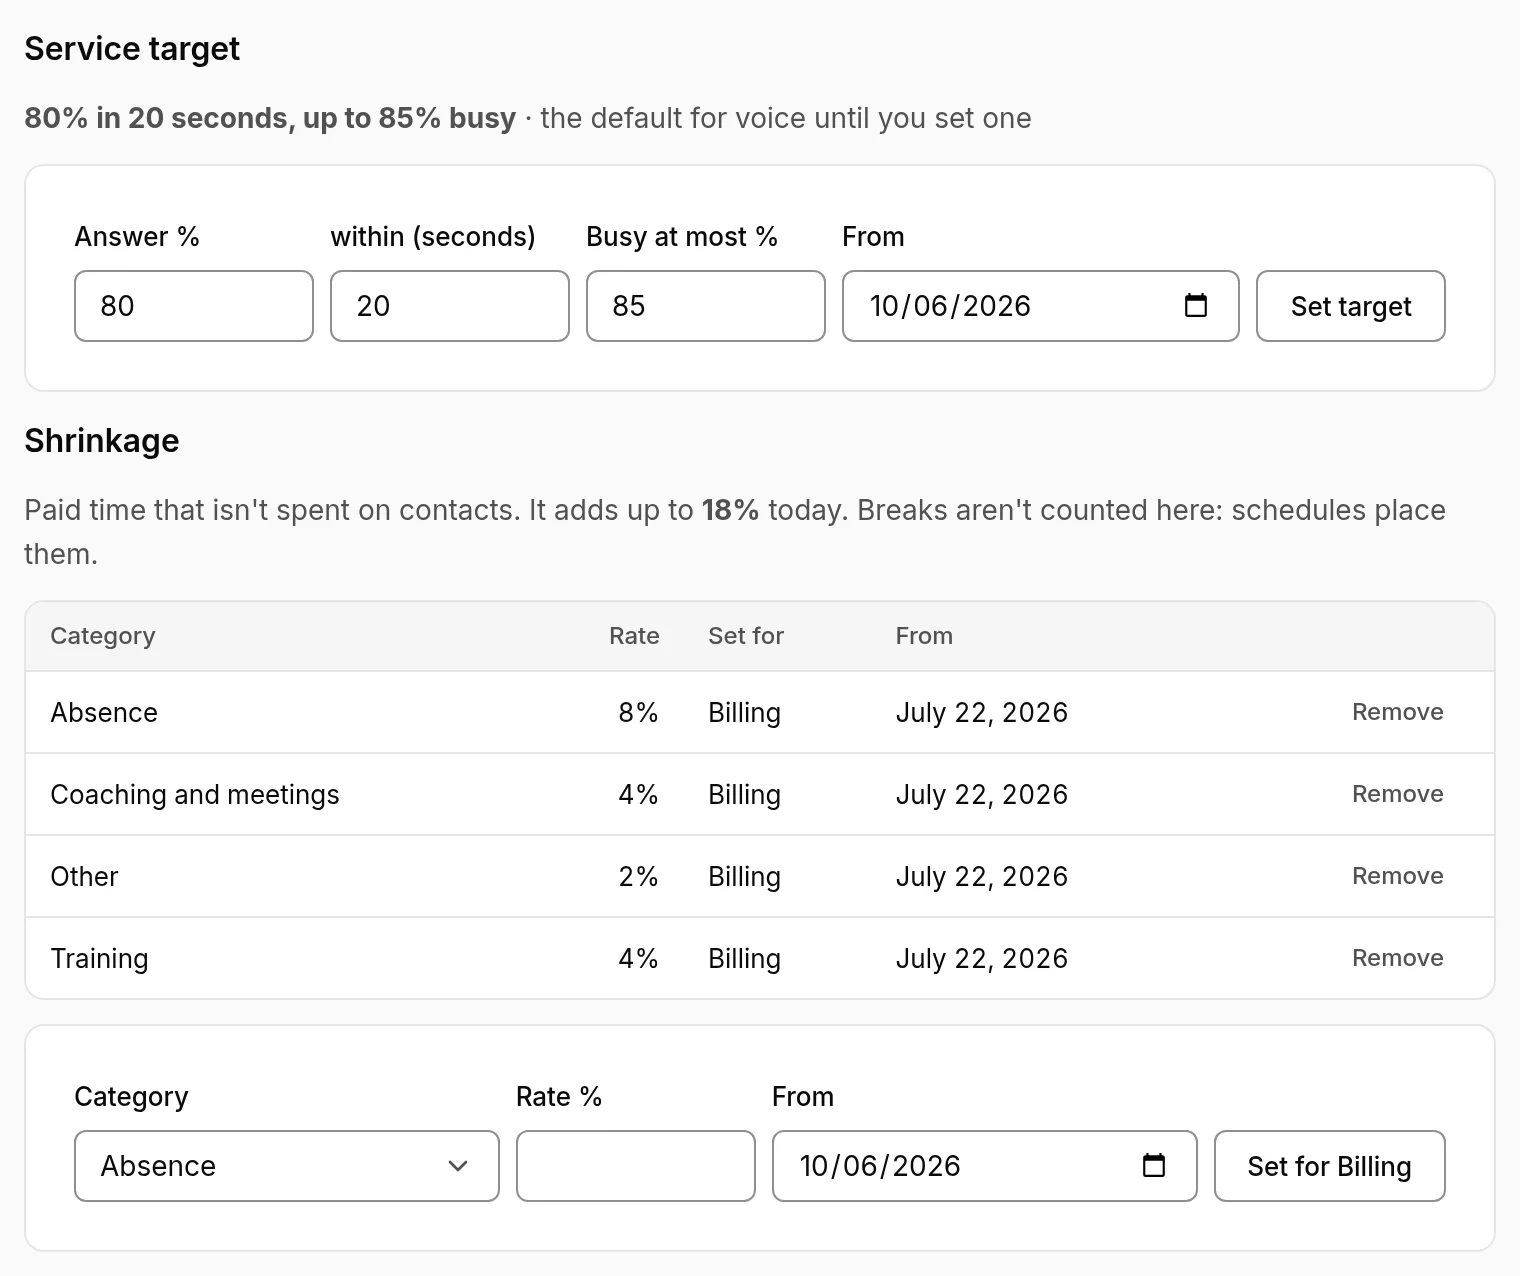This screenshot has height=1276, width=1520.
Task: Focus the Busy at most % field
Action: click(x=706, y=306)
